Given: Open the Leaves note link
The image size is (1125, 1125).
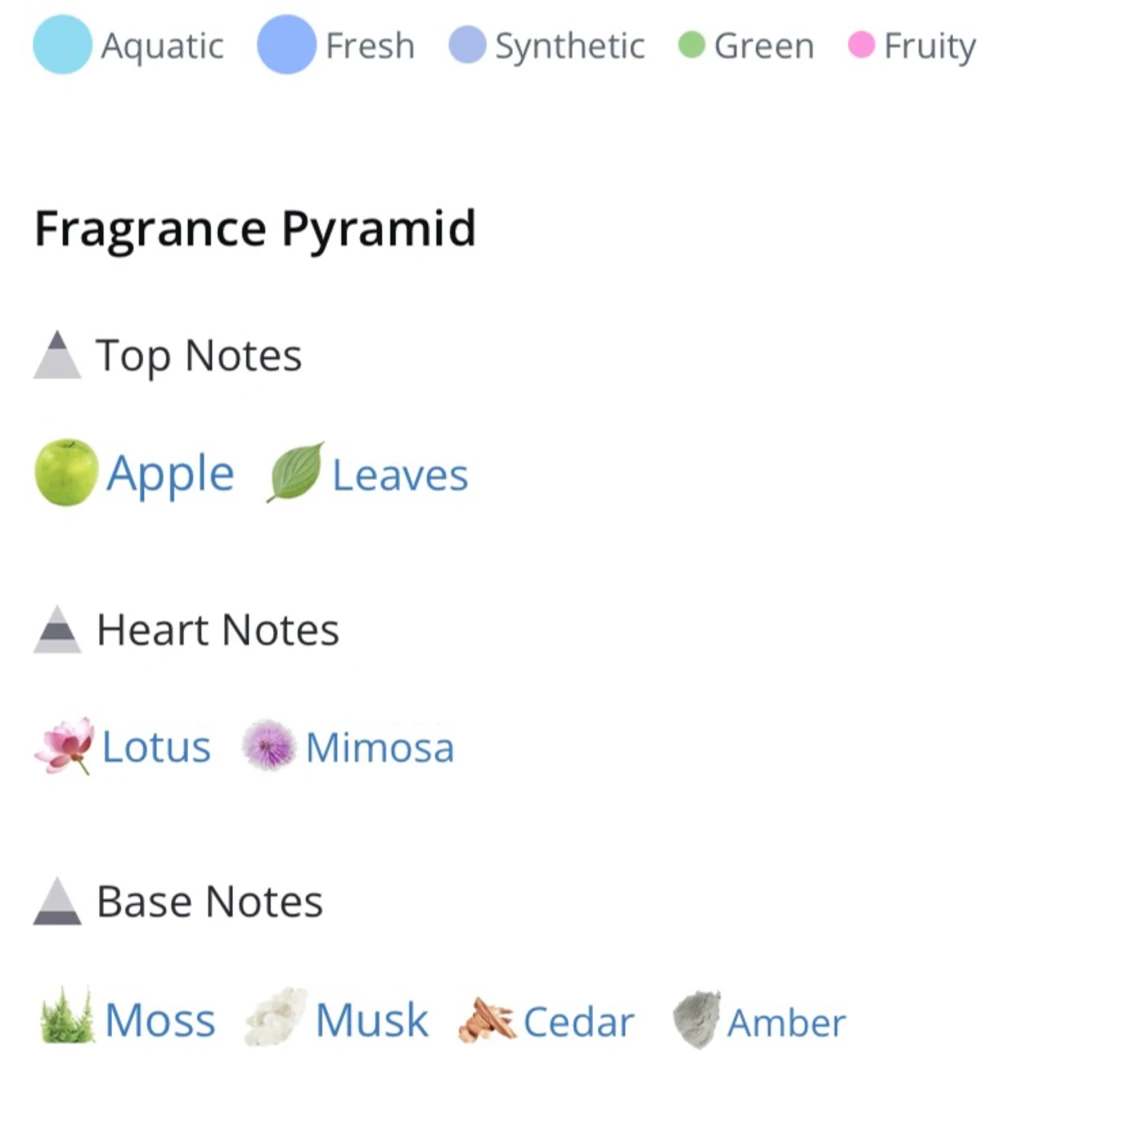Looking at the screenshot, I should click(x=400, y=475).
